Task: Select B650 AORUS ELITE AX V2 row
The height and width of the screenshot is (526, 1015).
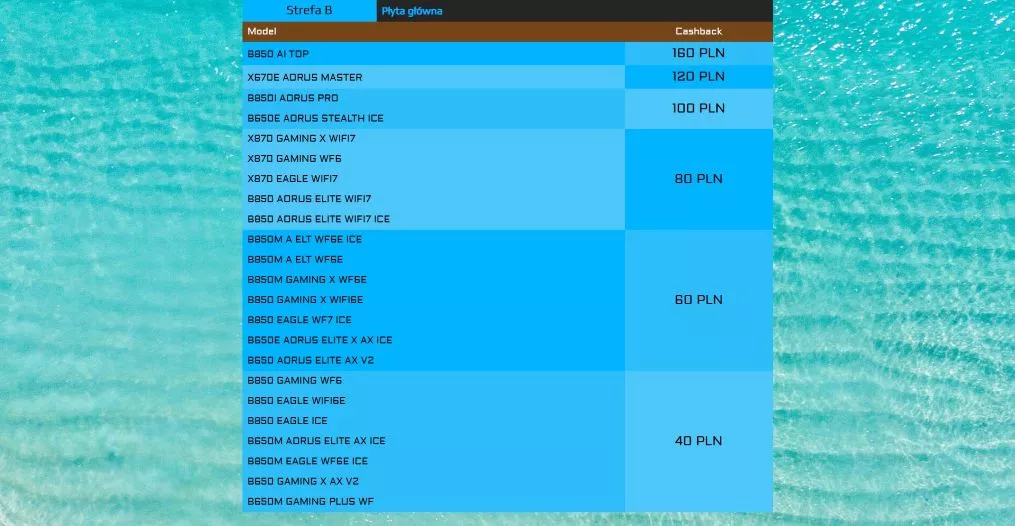Action: 434,360
